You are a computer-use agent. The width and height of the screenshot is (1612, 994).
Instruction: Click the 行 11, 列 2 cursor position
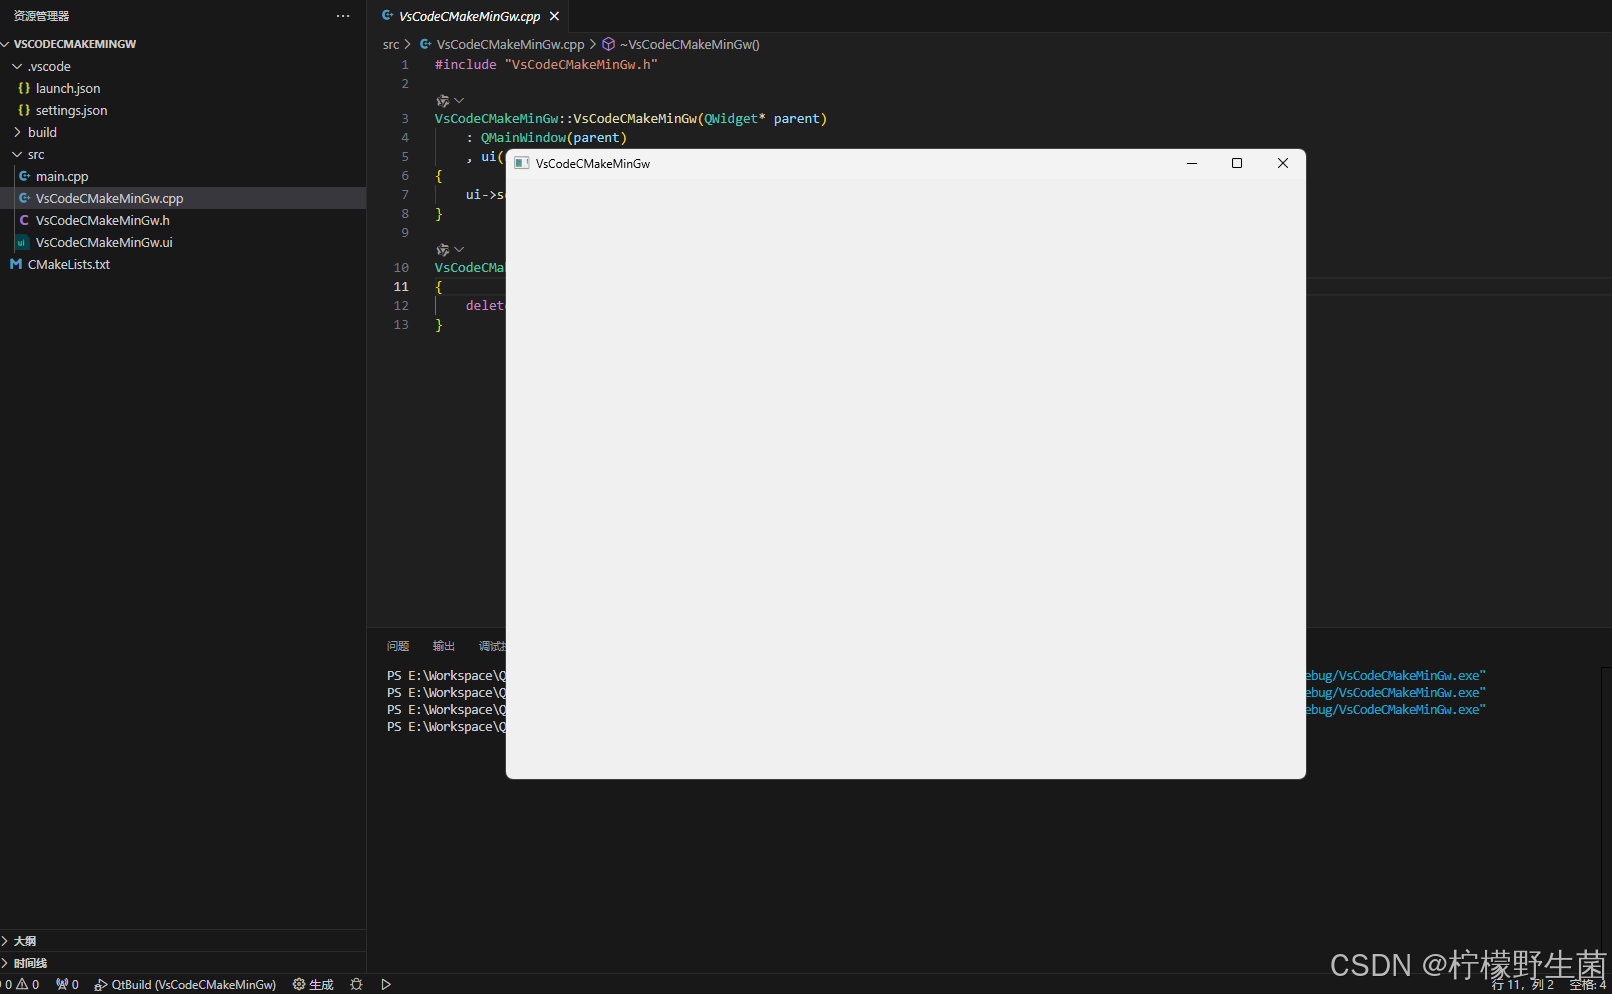pos(1522,985)
